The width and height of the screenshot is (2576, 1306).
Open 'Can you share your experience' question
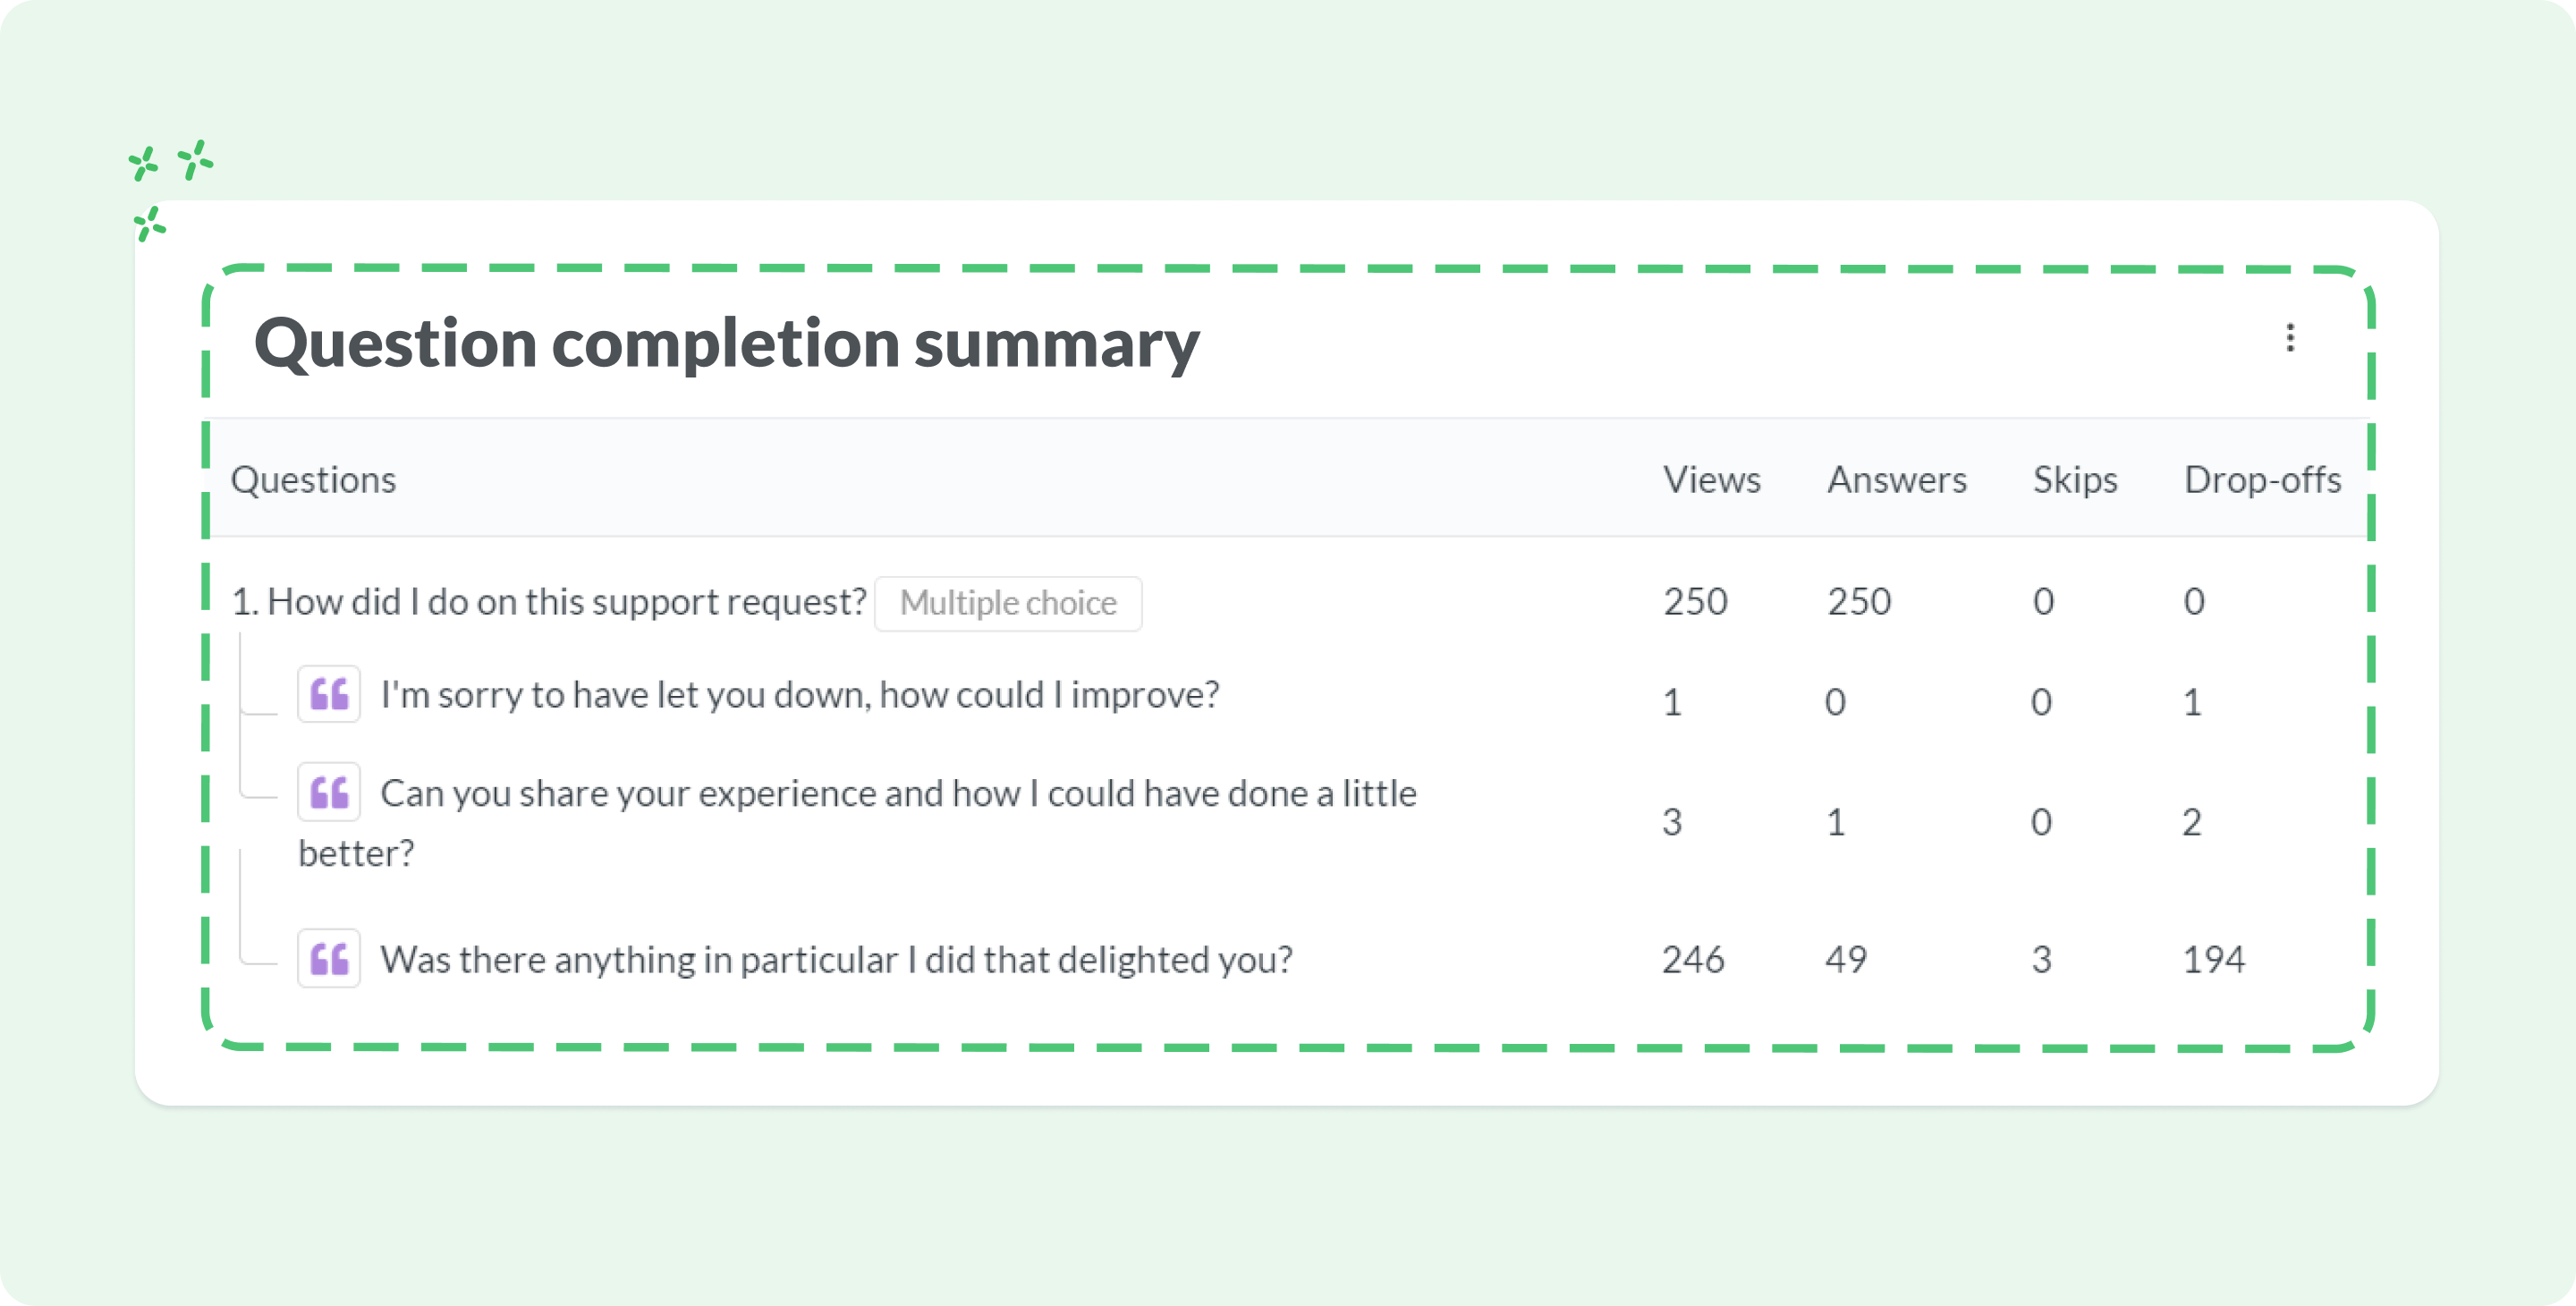pos(858,822)
